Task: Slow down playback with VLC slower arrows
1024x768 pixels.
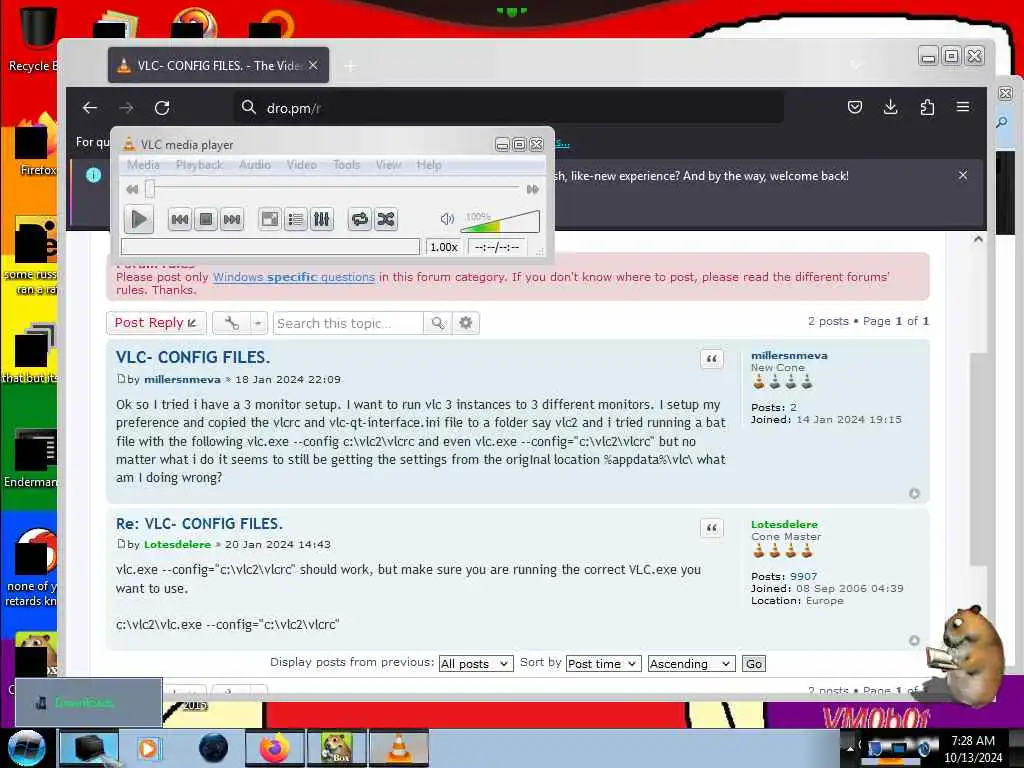Action: 133,189
